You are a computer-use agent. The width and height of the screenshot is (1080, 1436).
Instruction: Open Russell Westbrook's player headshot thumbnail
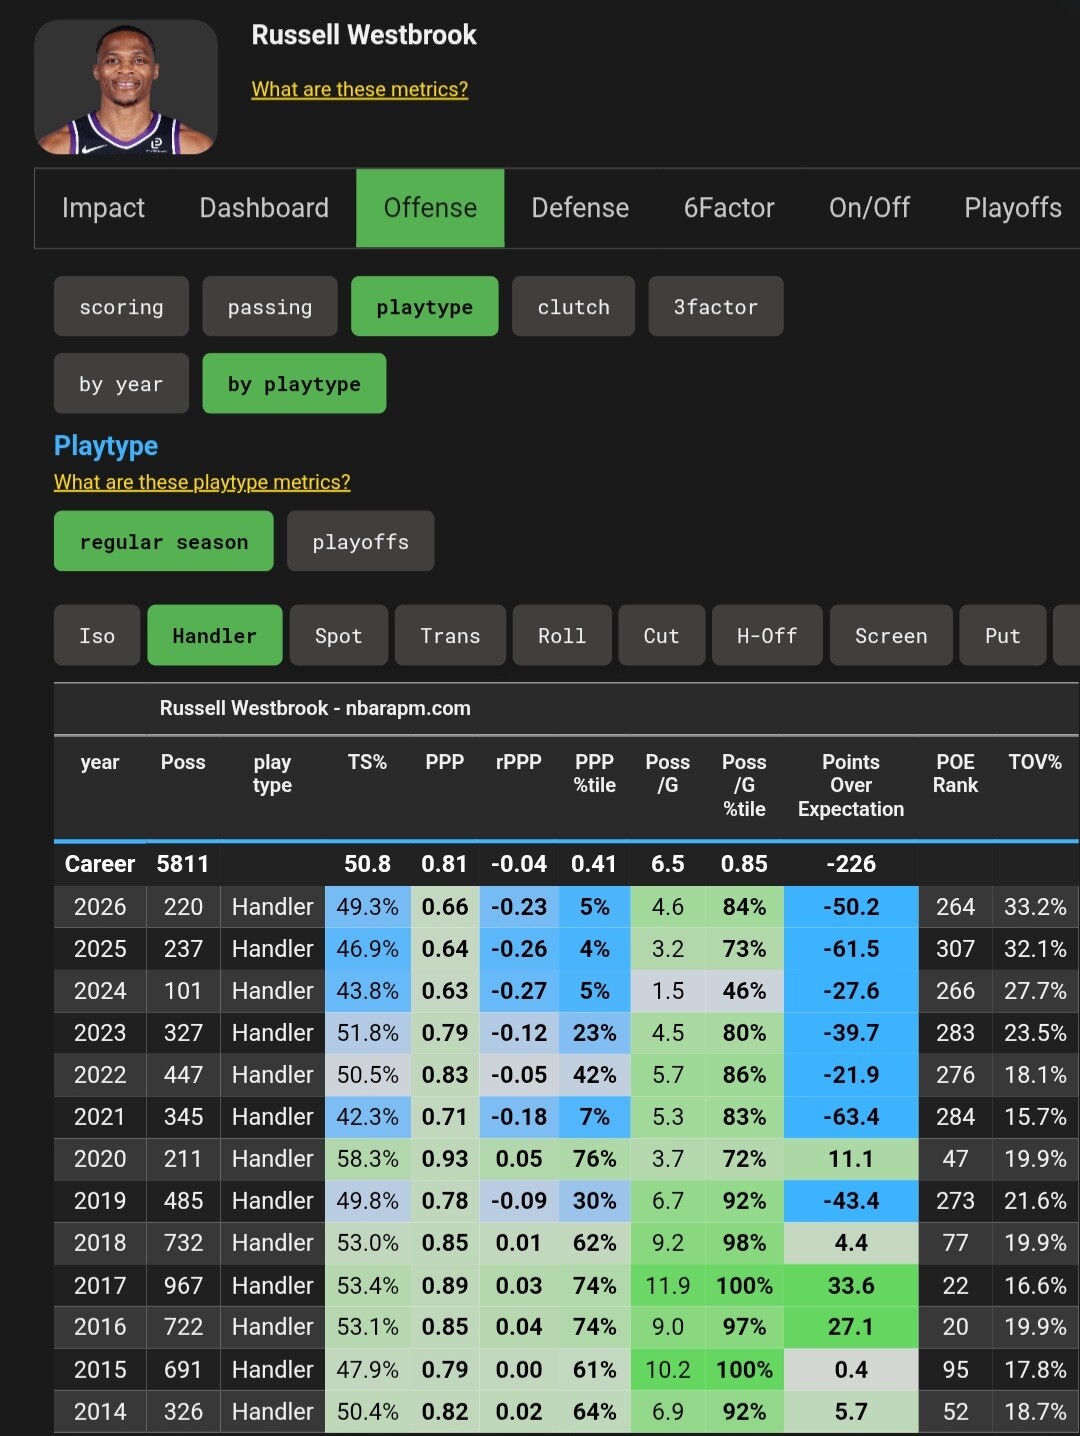(x=126, y=87)
